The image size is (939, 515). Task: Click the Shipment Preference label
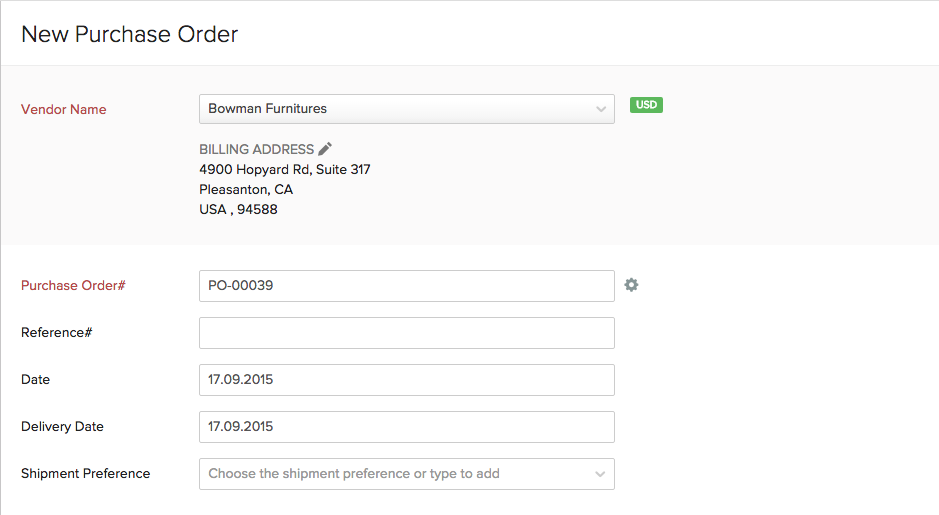coord(85,474)
